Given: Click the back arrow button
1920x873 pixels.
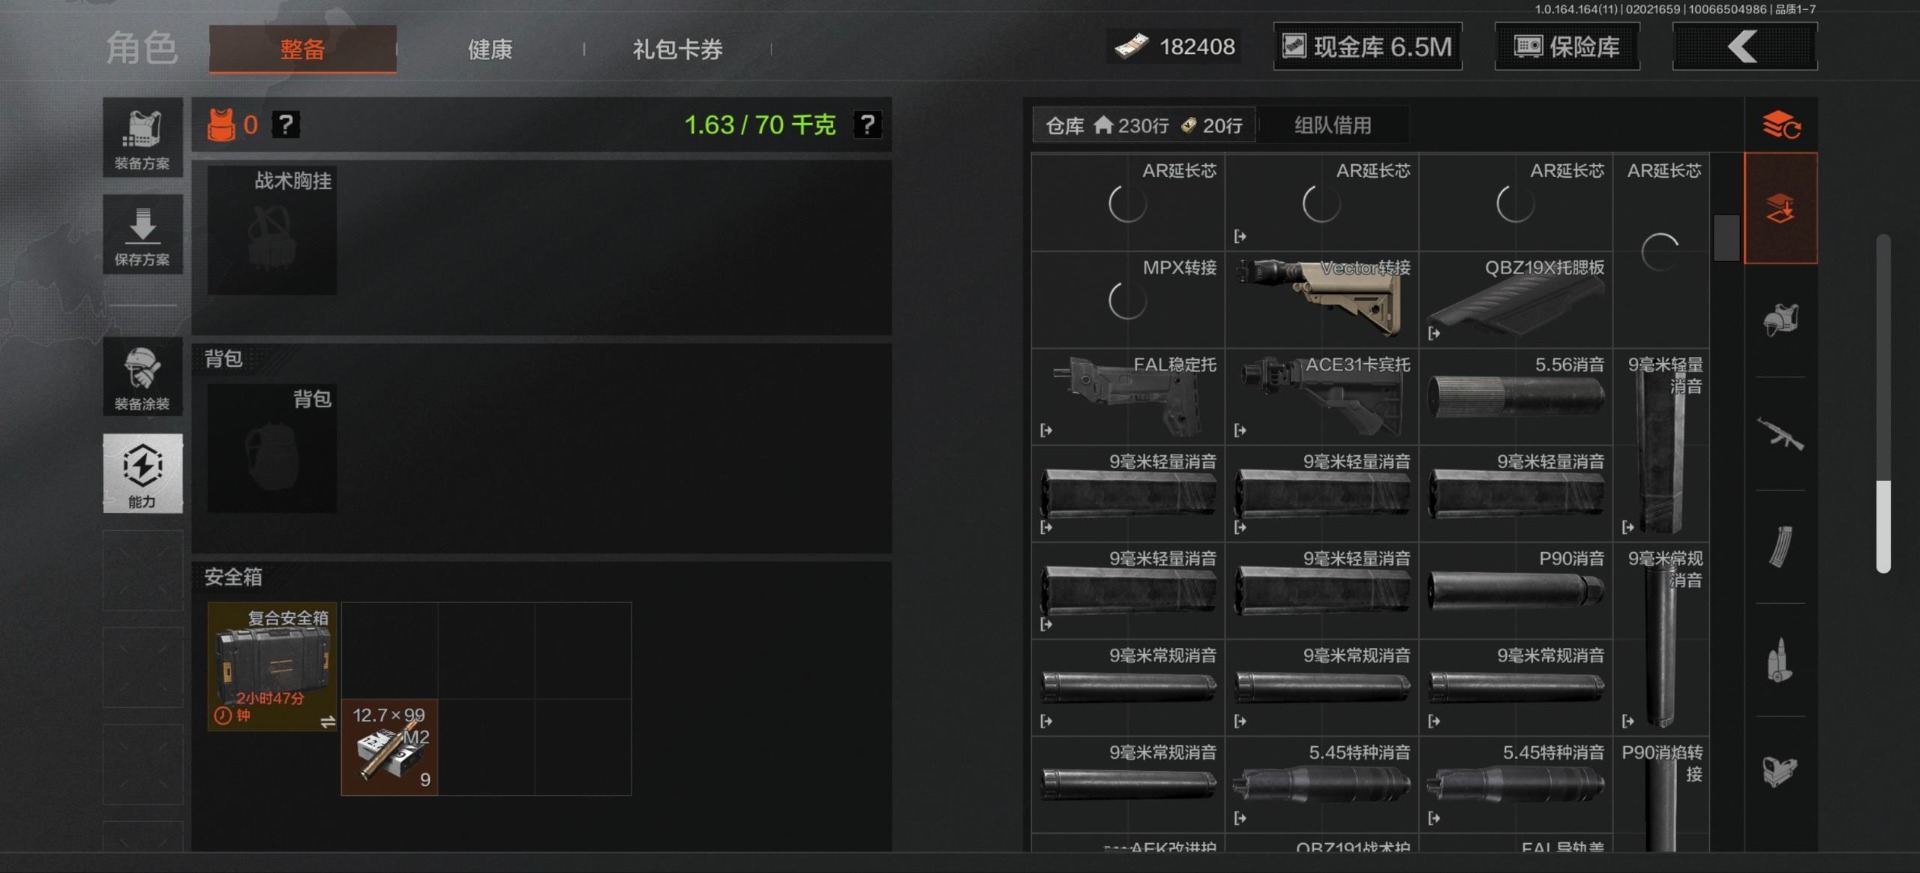Looking at the screenshot, I should click(x=1744, y=47).
